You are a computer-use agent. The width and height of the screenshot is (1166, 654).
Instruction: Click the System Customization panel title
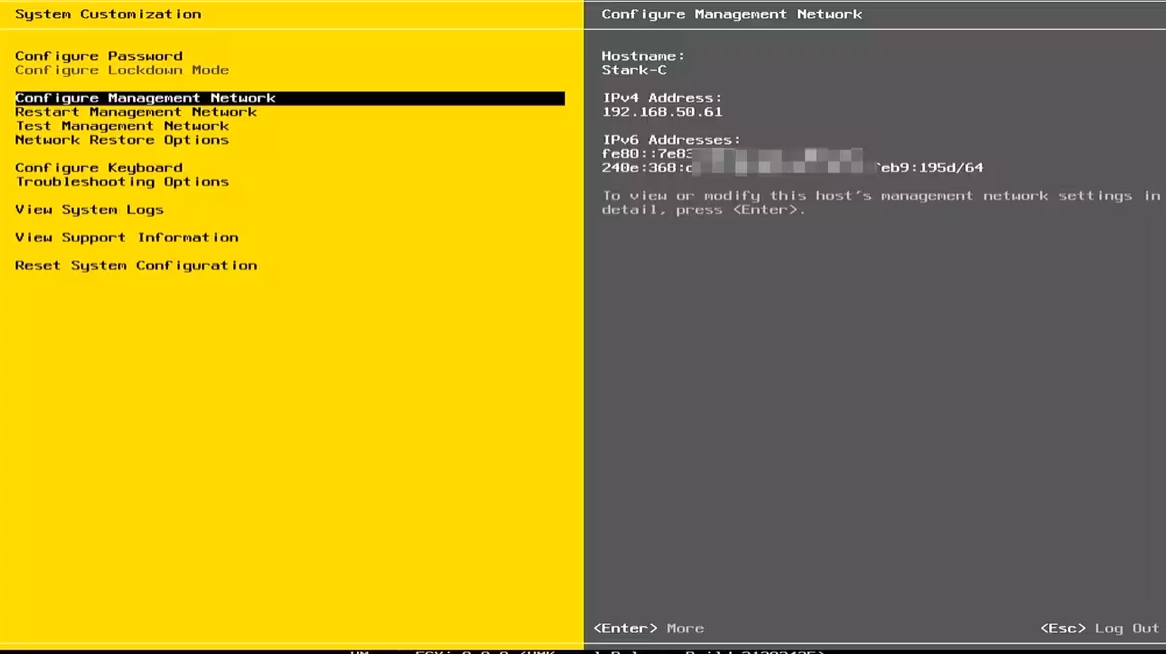[108, 14]
